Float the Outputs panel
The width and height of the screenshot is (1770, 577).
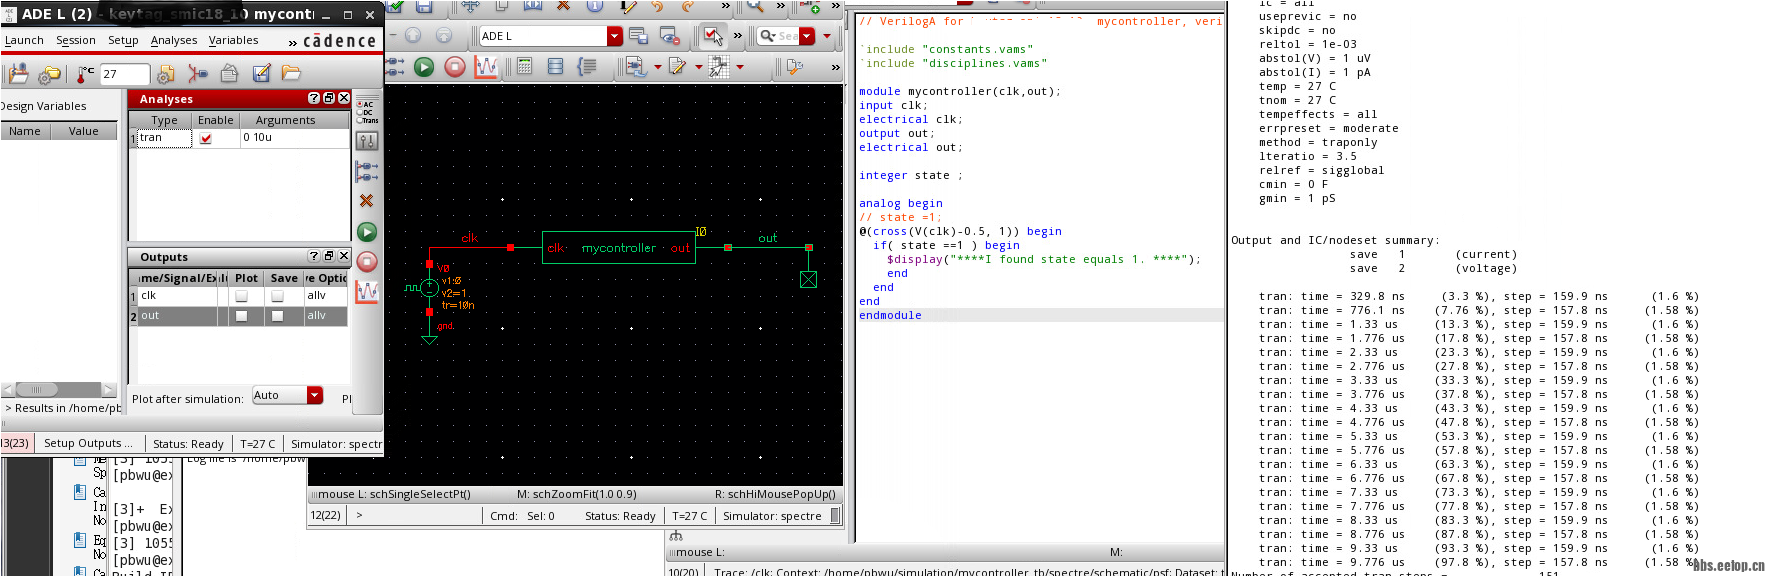point(329,256)
